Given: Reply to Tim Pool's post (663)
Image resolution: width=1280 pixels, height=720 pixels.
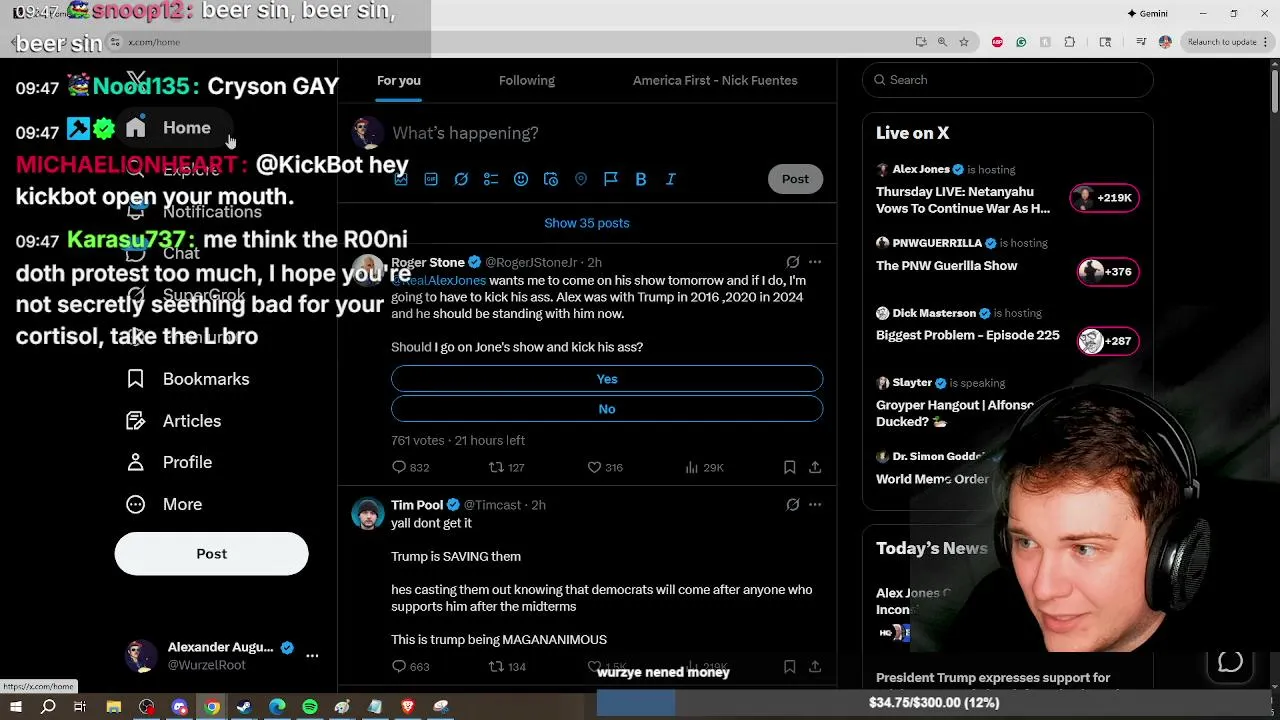Looking at the screenshot, I should (411, 666).
